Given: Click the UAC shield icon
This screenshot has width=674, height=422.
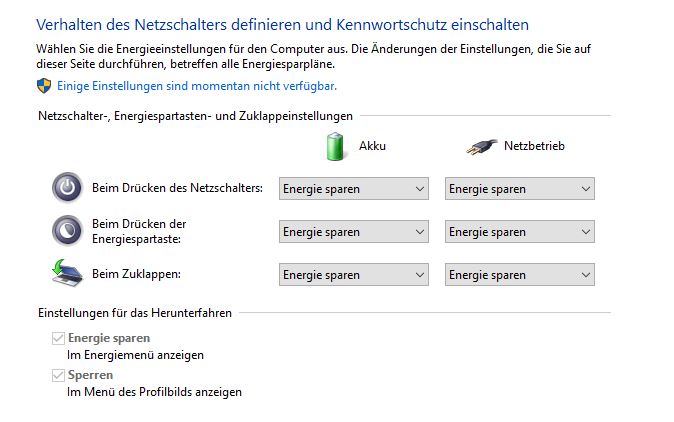Looking at the screenshot, I should [44, 86].
